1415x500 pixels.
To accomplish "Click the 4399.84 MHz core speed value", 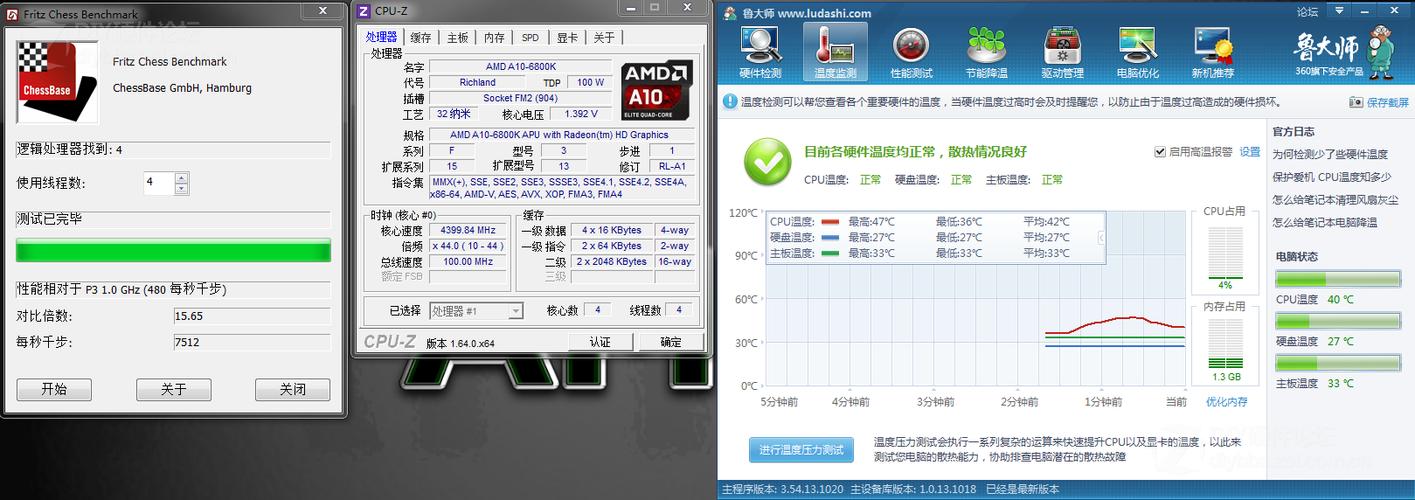I will pos(467,231).
